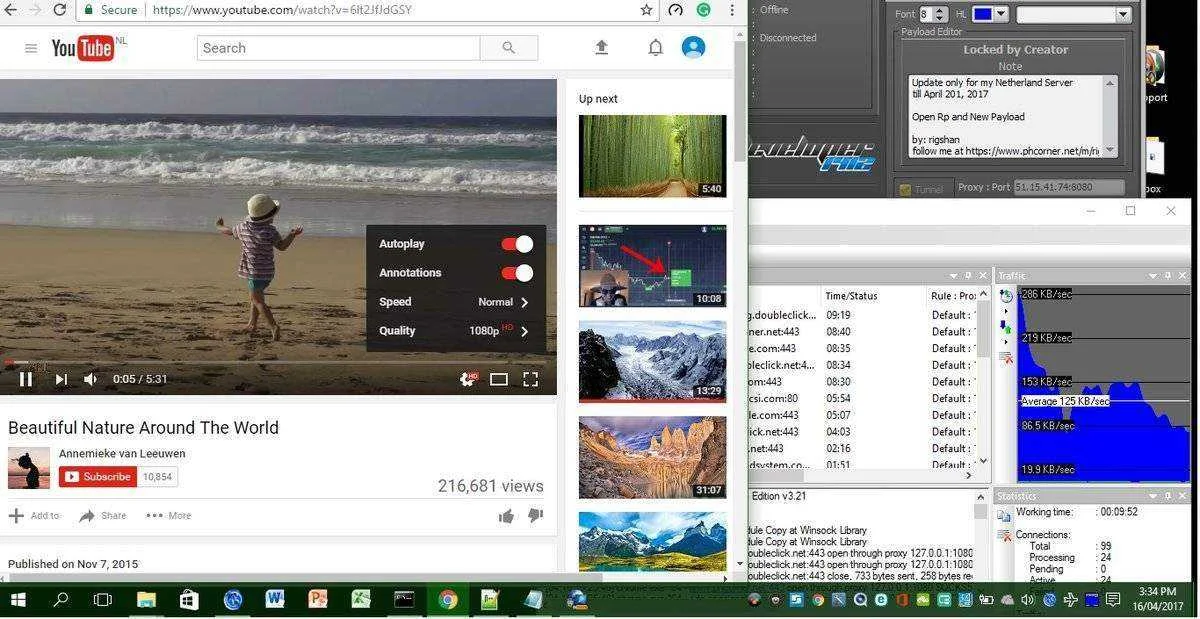Open Annemieke van Leeuwen channel link
Viewport: 1200px width, 619px height.
pos(122,453)
